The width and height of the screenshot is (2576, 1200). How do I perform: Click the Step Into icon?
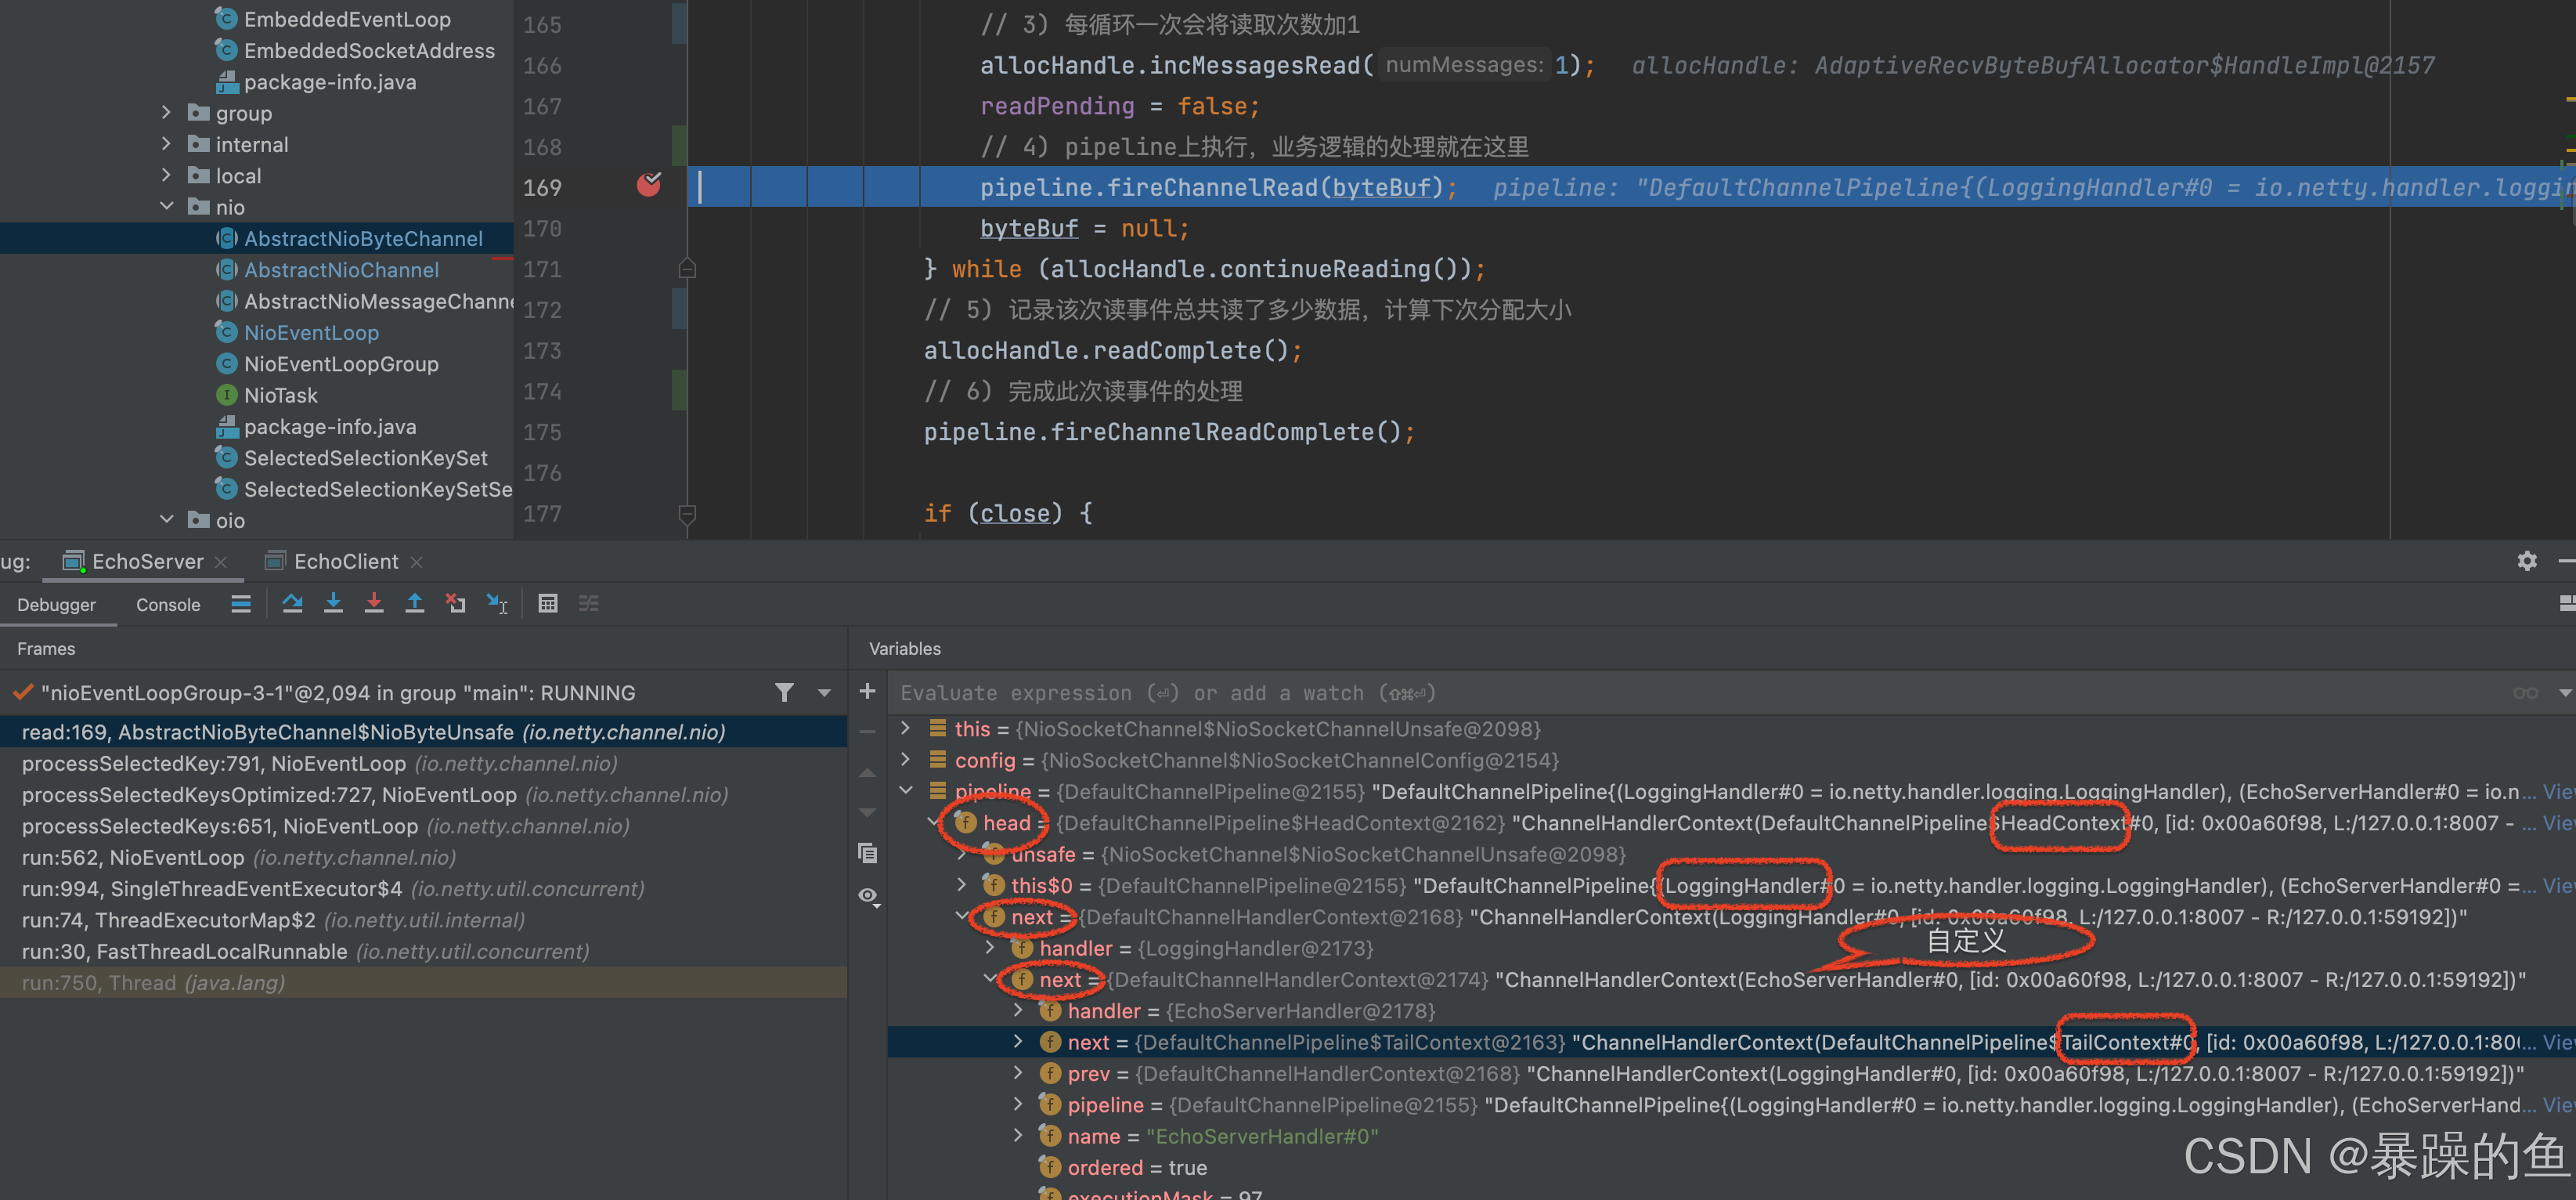(x=333, y=603)
